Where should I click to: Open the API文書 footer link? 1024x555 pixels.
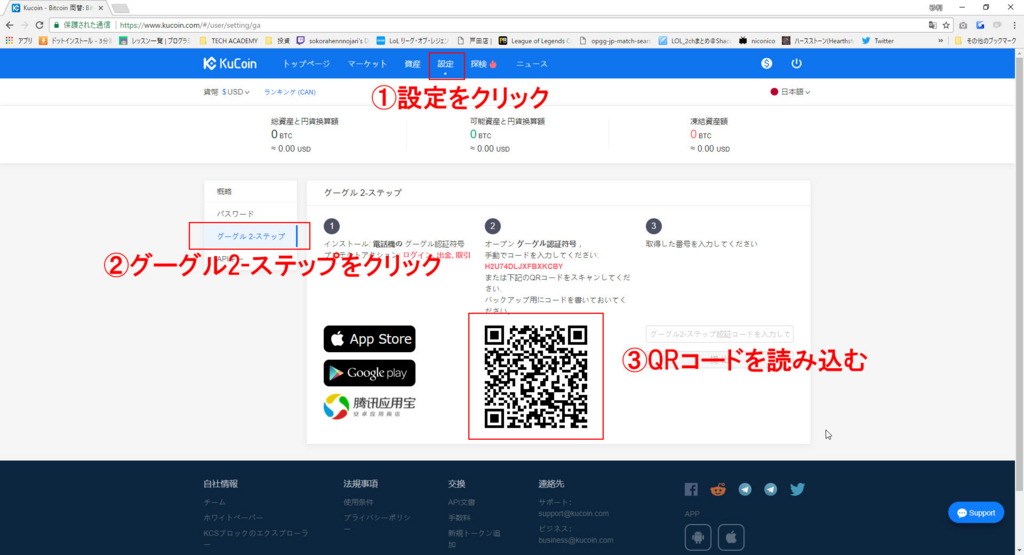(462, 502)
